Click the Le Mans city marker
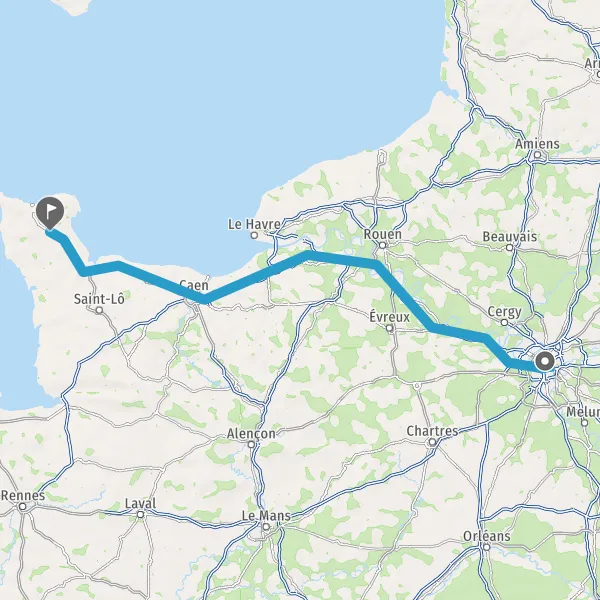The width and height of the screenshot is (600, 600). click(266, 527)
